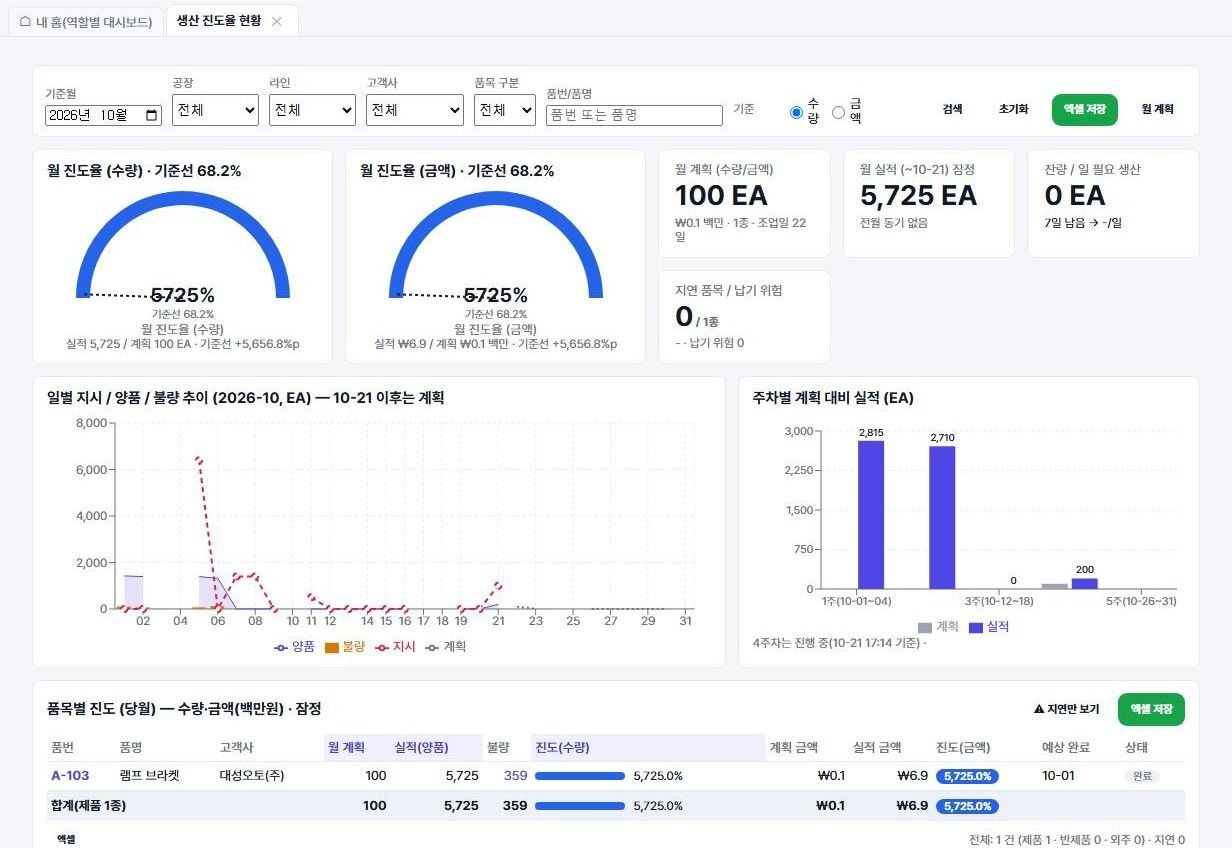Click the 월 계획 100 EA card

(x=744, y=204)
